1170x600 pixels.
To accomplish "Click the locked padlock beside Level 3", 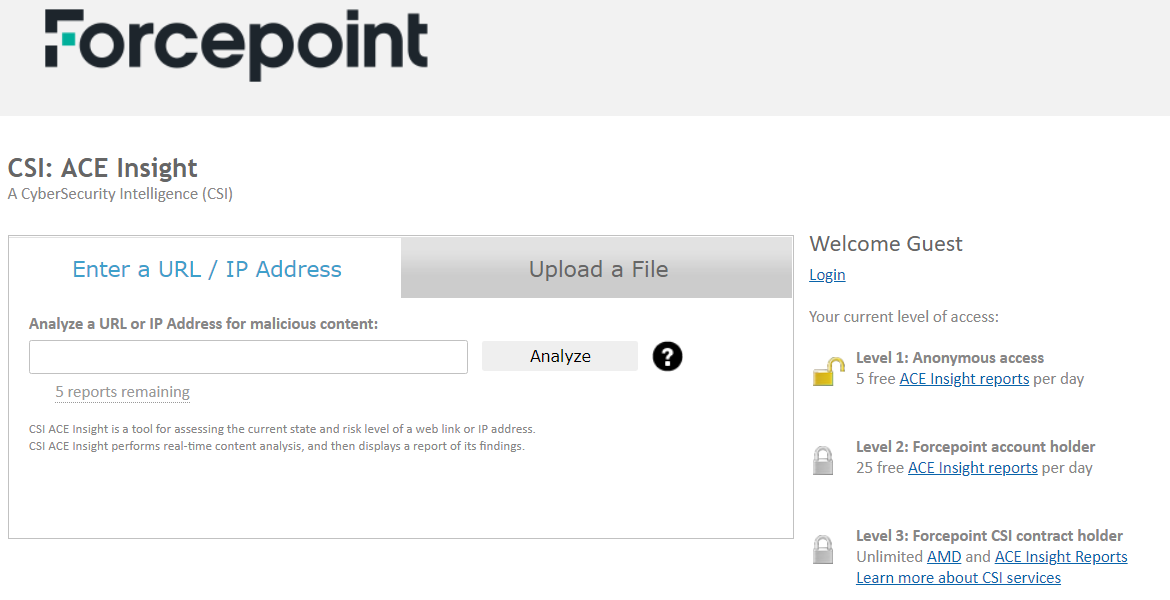I will tap(823, 549).
